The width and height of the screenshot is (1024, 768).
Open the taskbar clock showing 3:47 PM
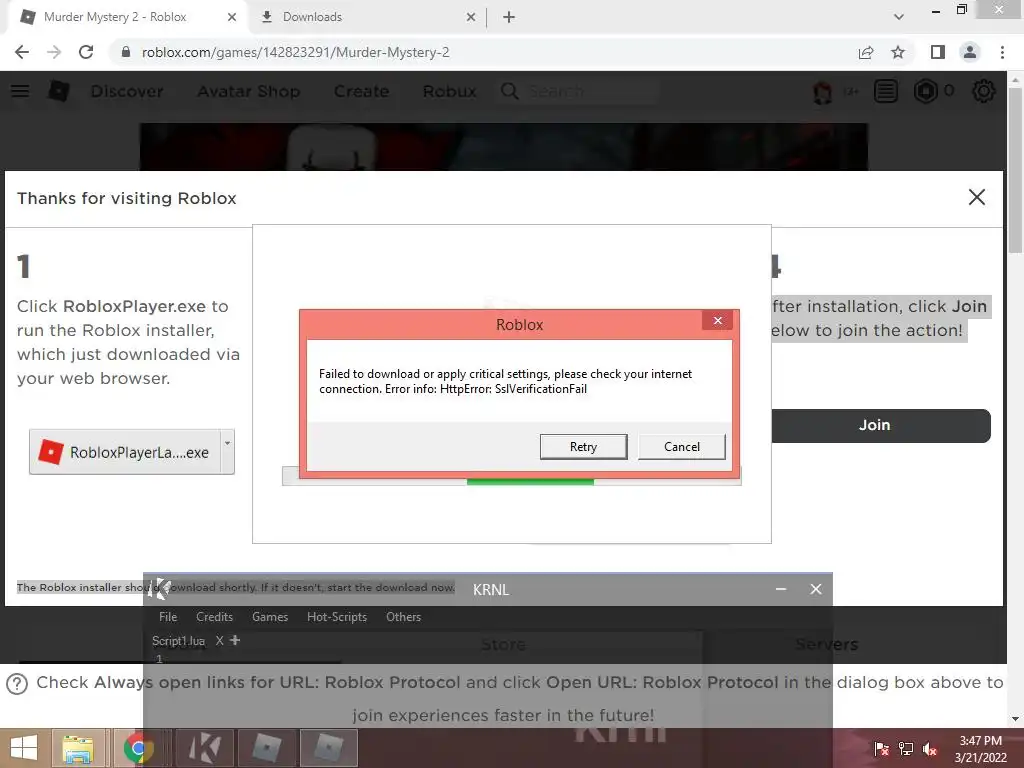[x=980, y=749]
